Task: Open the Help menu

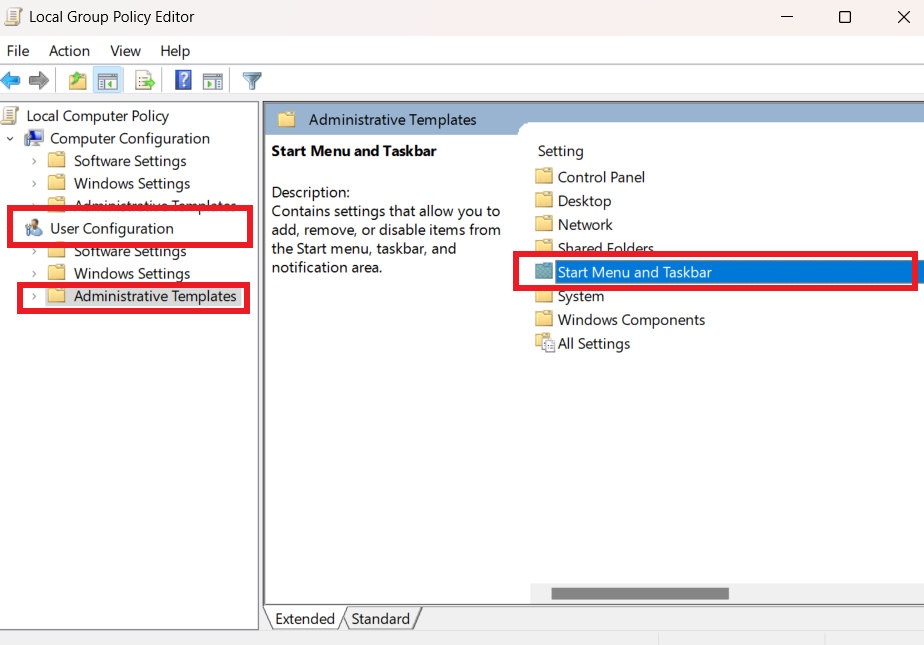Action: point(175,51)
